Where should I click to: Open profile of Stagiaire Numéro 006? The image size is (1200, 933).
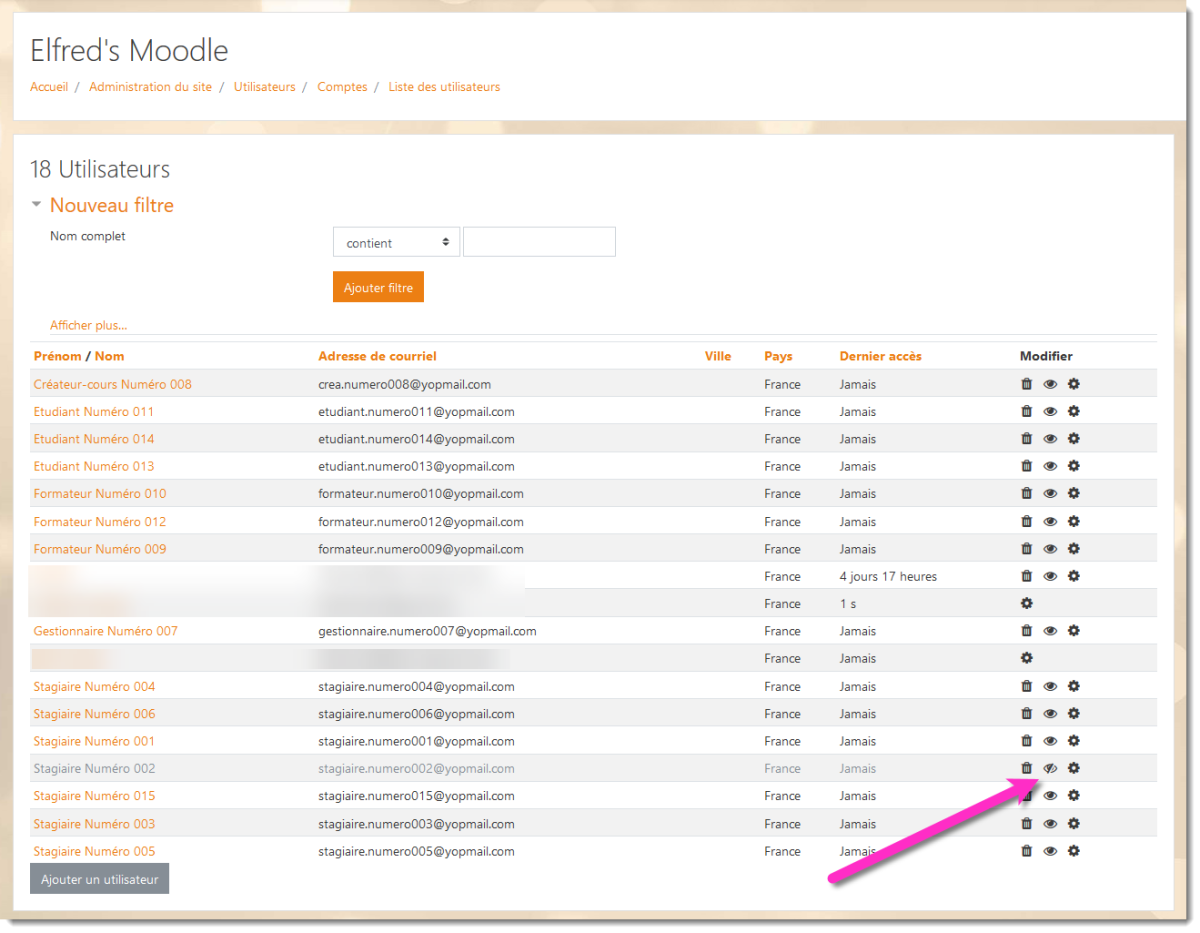pos(94,714)
